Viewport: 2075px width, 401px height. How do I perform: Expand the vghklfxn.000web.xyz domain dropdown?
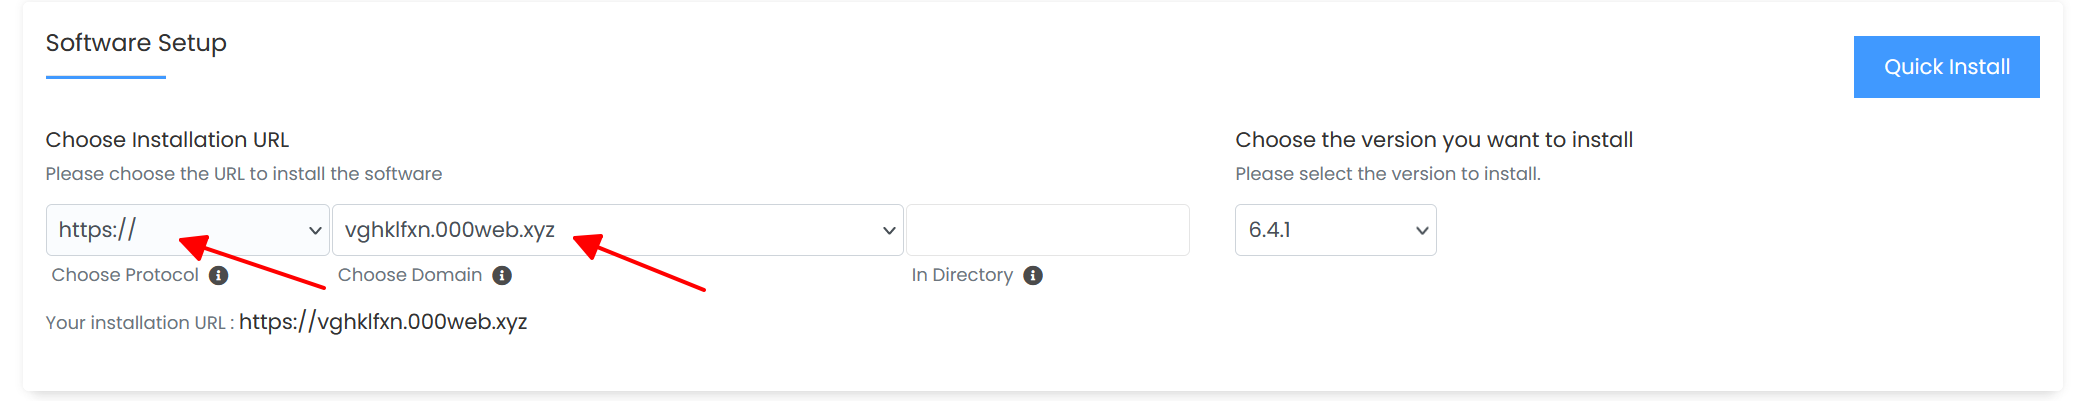click(618, 230)
